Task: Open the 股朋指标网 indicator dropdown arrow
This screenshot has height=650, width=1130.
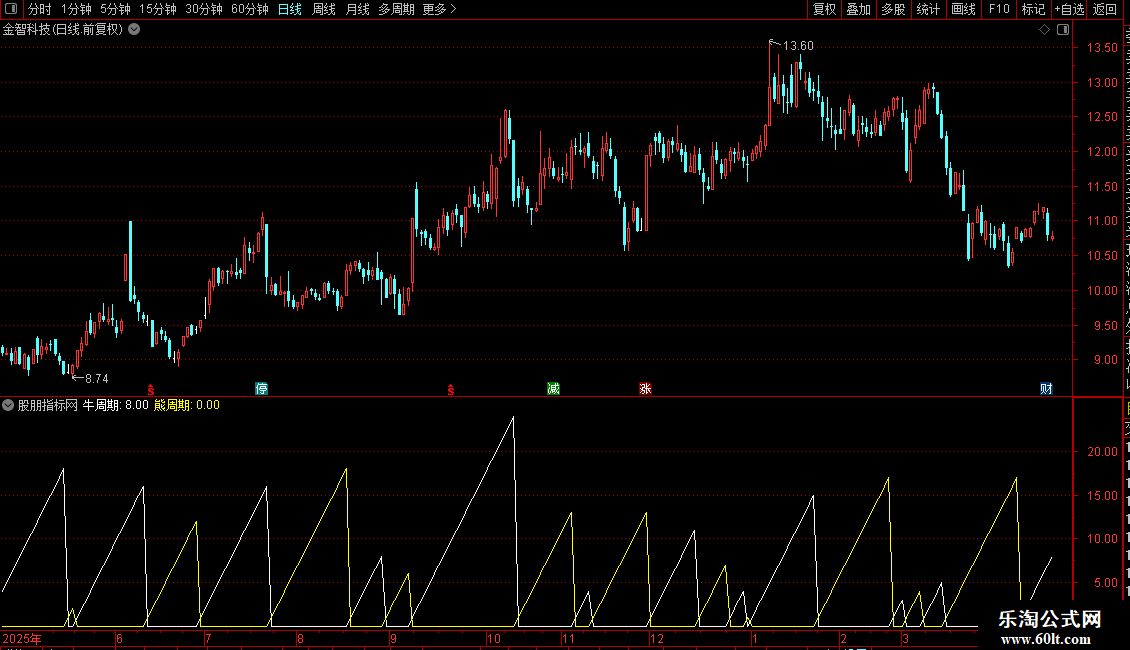Action: pyautogui.click(x=8, y=405)
